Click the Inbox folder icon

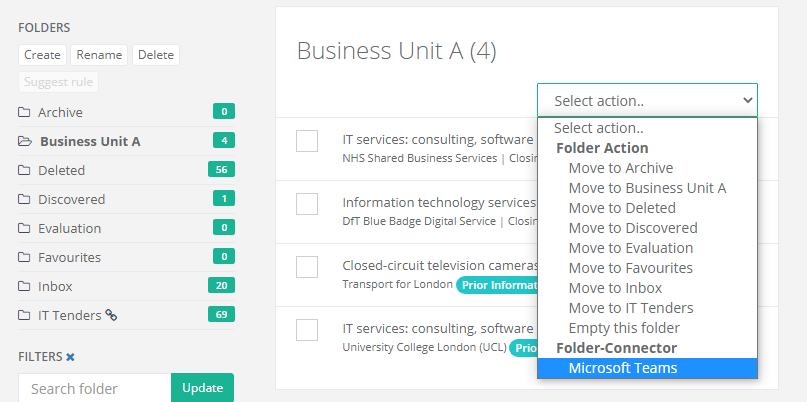coord(24,286)
